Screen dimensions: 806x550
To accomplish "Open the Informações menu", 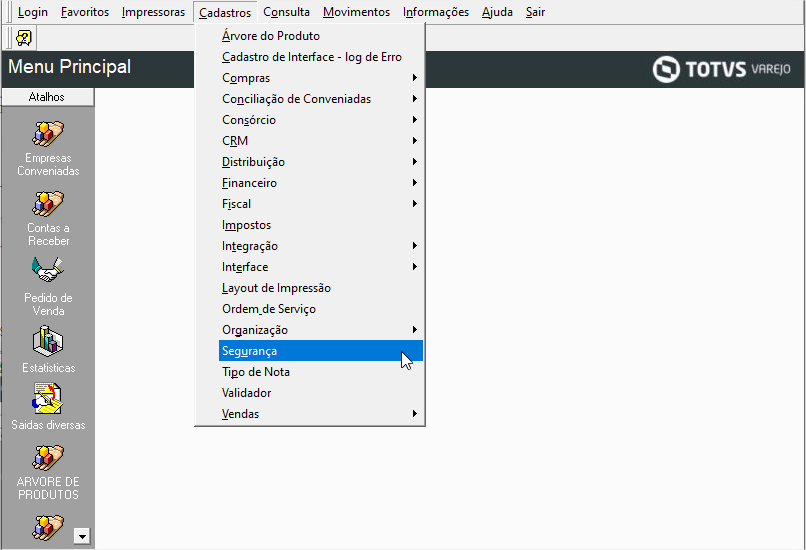I will pos(436,12).
